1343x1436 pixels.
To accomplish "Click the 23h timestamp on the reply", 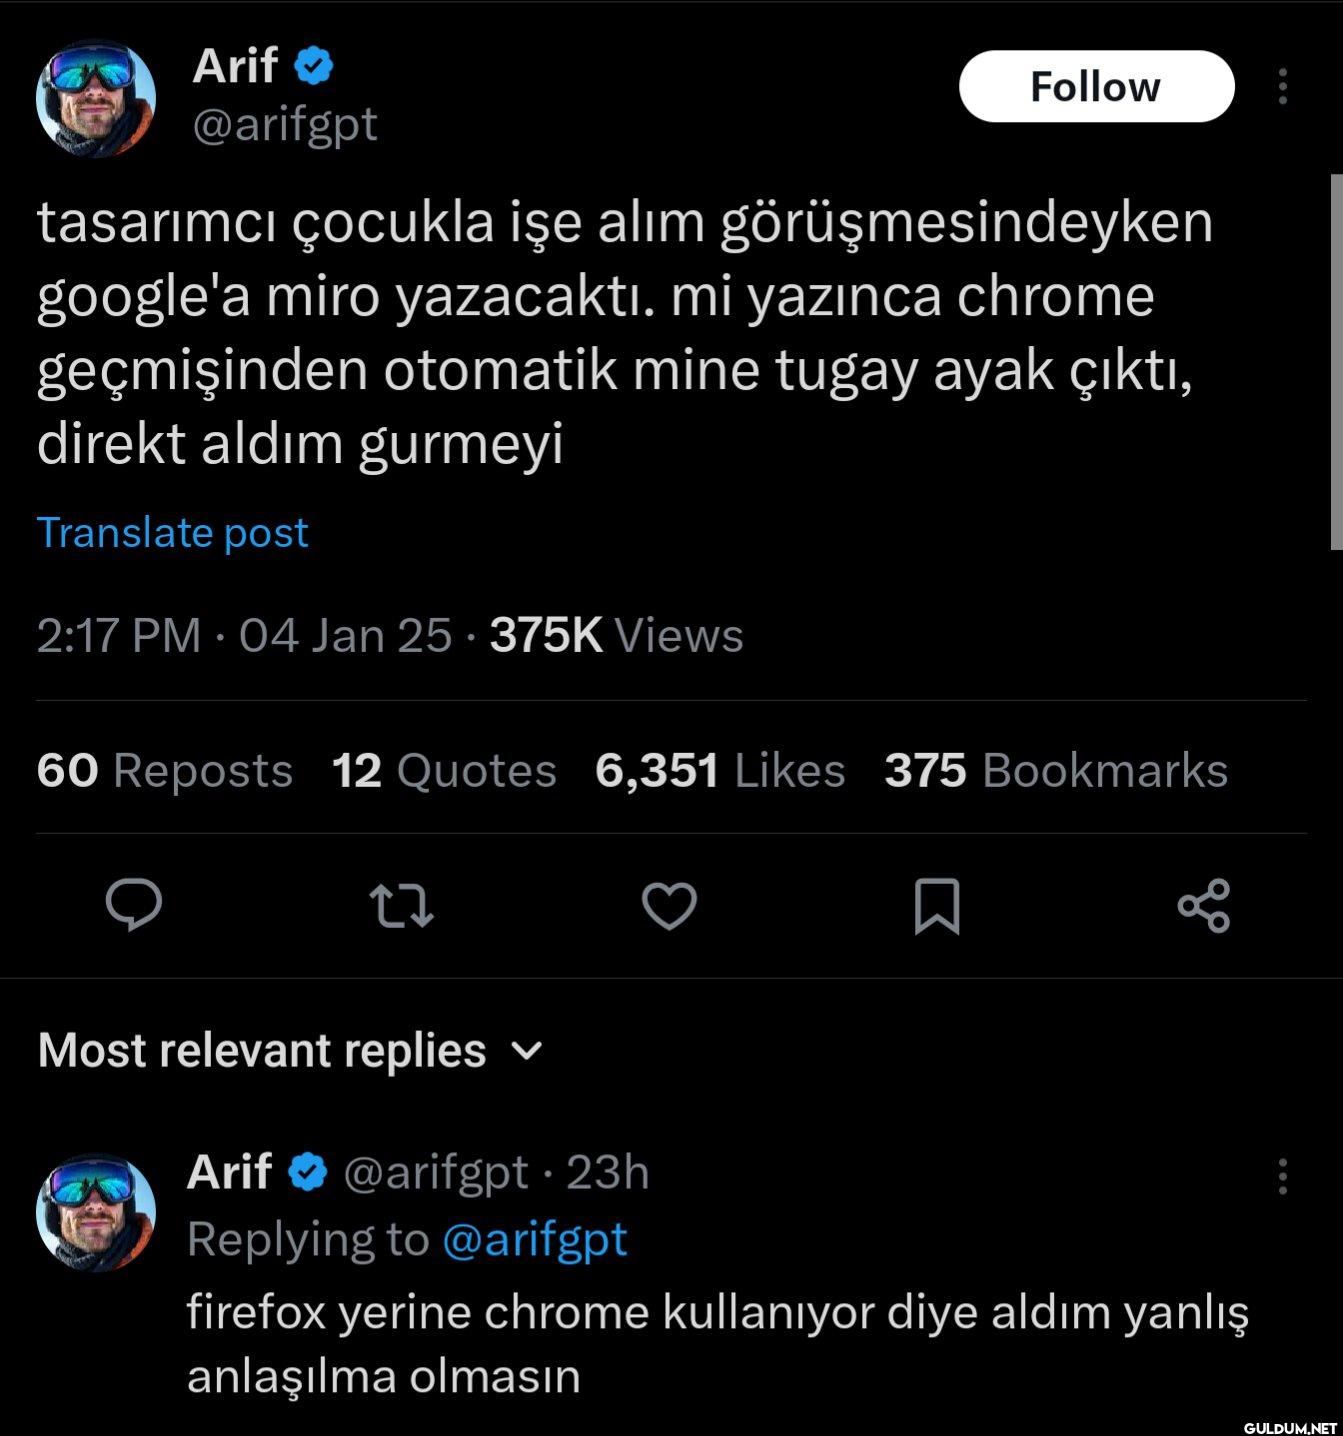I will click(x=608, y=1172).
